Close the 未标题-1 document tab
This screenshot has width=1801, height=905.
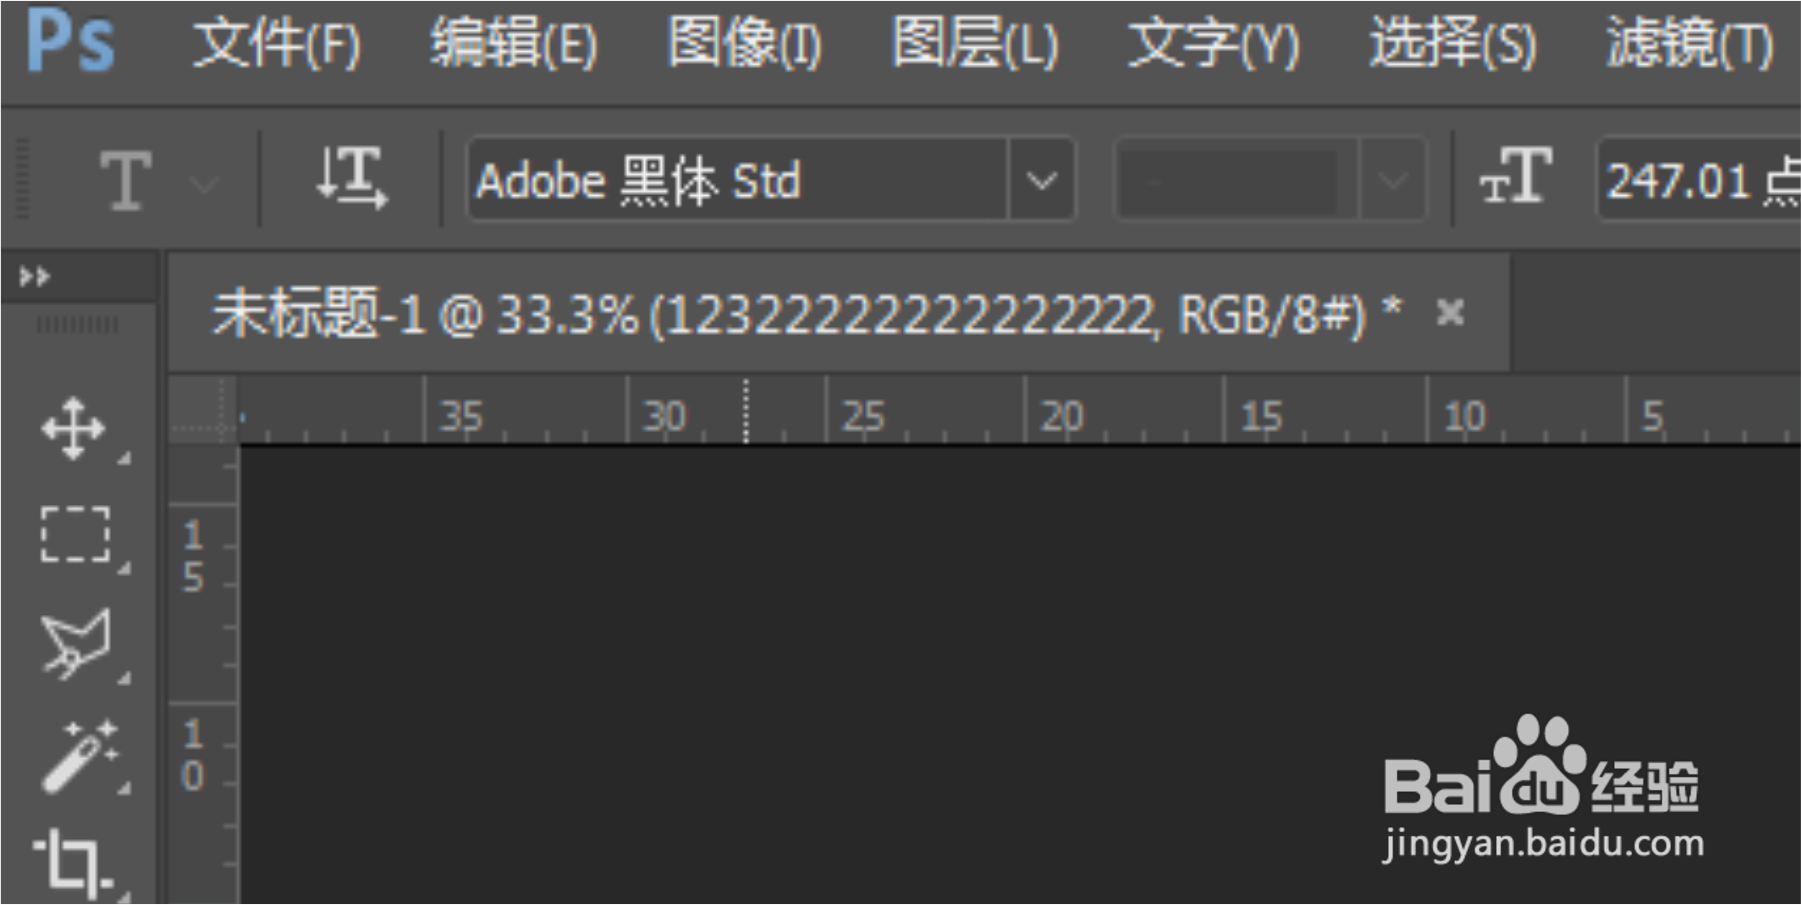[x=1450, y=313]
